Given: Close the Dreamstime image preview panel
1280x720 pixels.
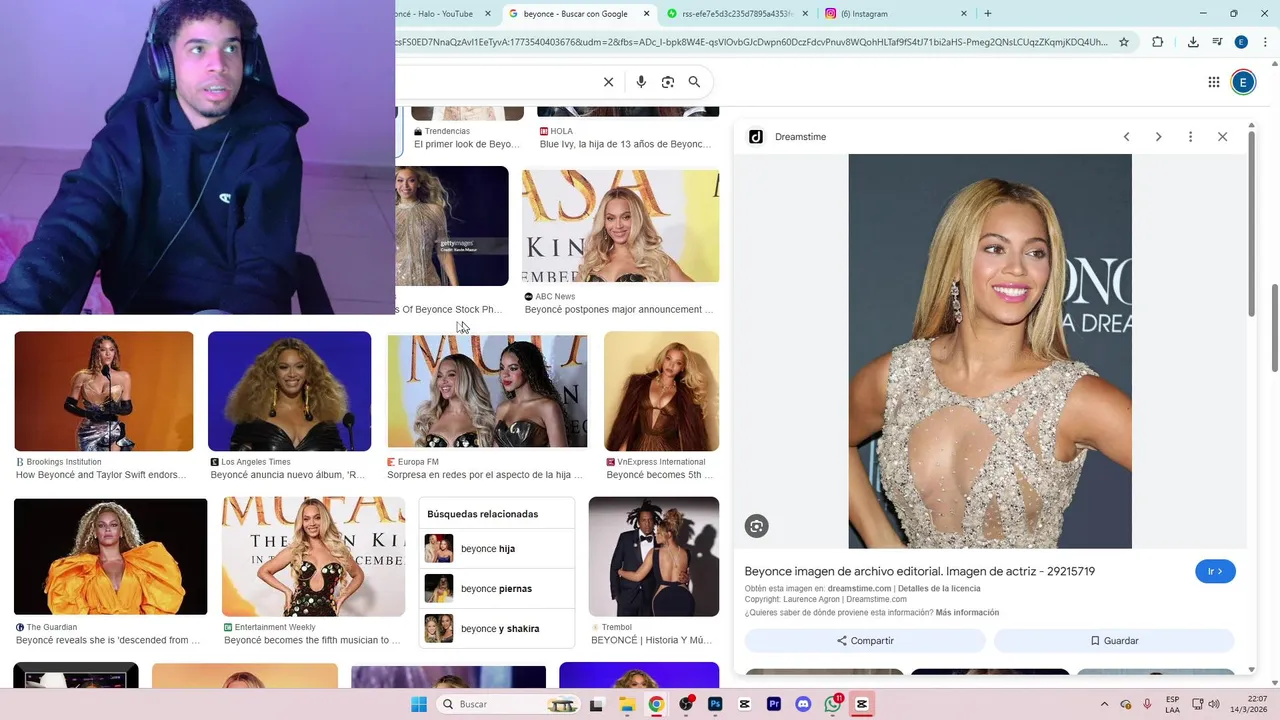Looking at the screenshot, I should point(1222,137).
